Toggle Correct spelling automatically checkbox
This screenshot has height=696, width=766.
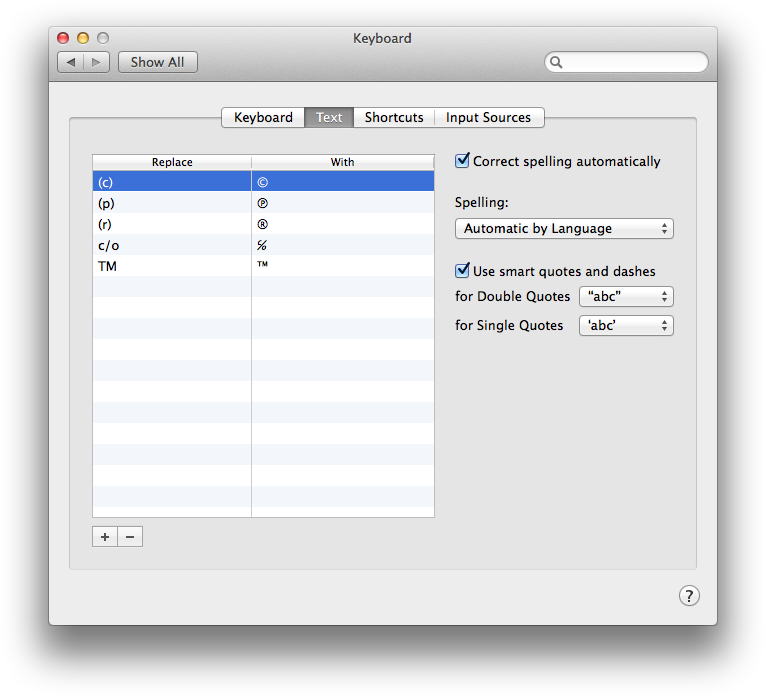(x=462, y=161)
